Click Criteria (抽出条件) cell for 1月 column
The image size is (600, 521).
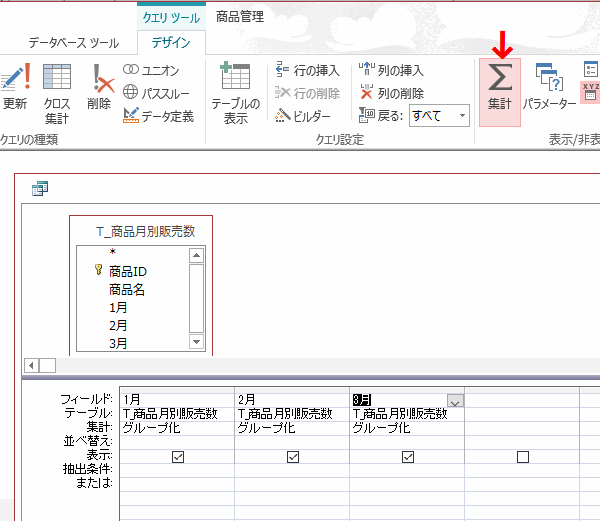pos(177,470)
